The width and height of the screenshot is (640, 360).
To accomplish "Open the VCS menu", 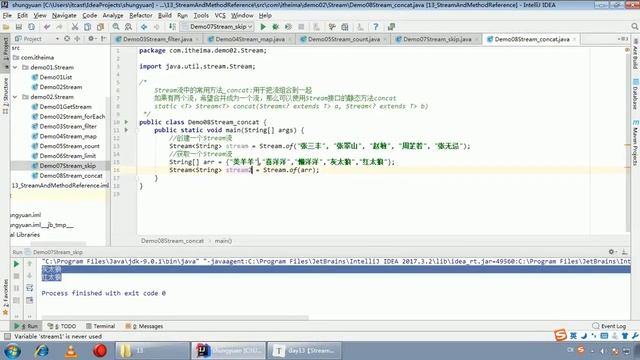I will [x=220, y=16].
